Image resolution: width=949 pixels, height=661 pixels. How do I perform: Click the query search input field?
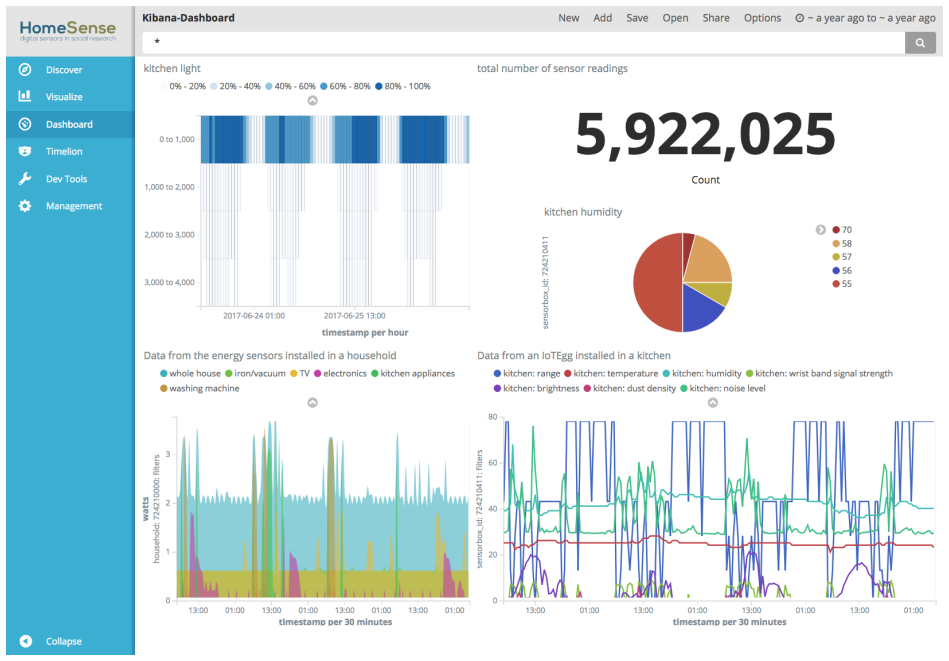(524, 43)
